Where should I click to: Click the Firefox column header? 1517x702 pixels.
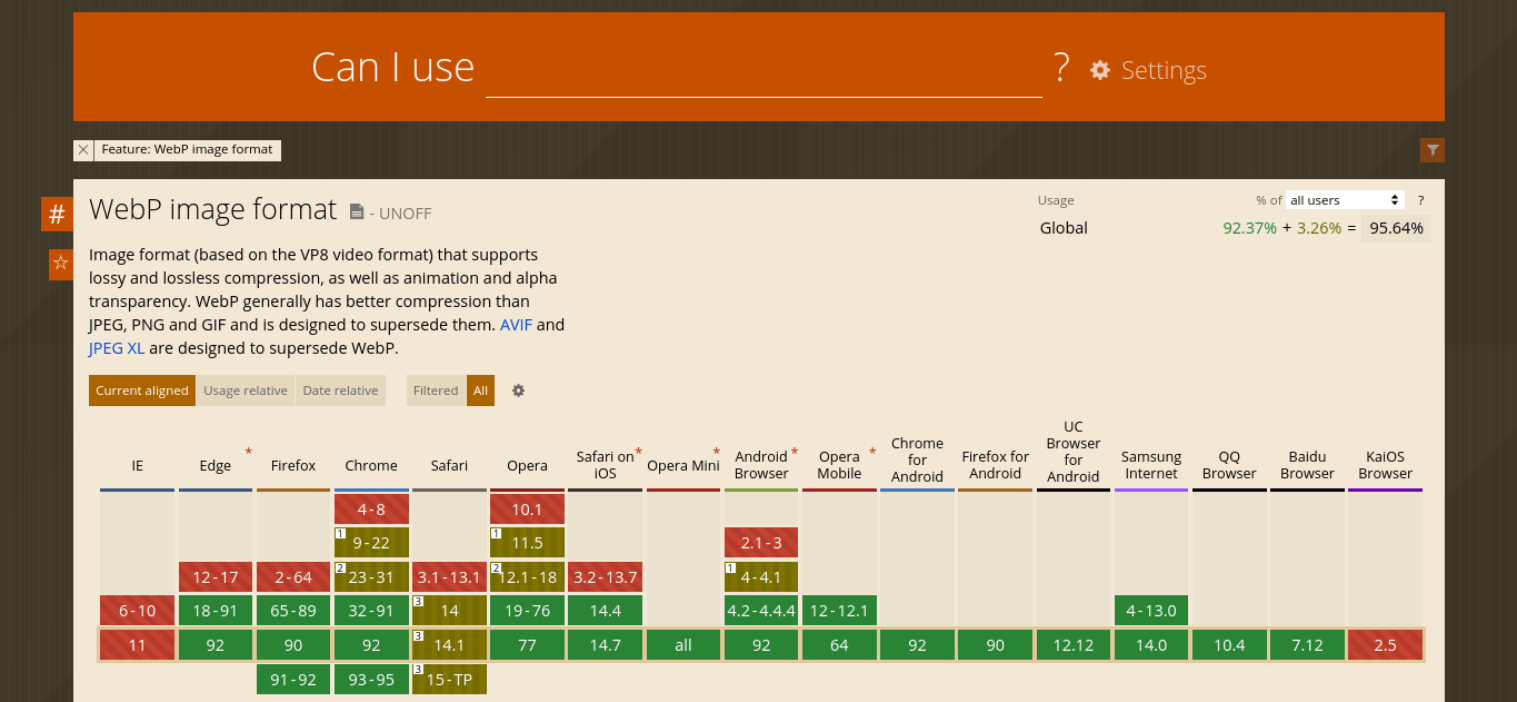click(x=293, y=466)
